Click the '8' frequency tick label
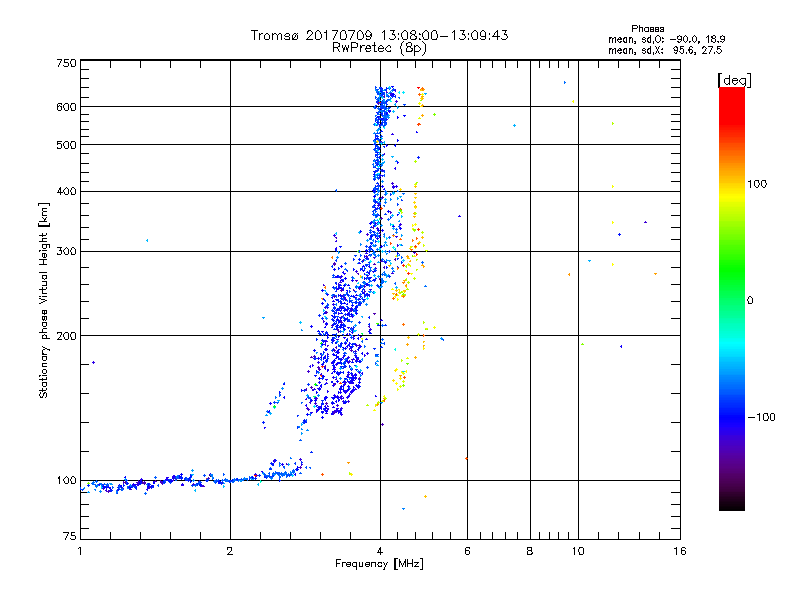800x600 pixels. click(x=530, y=551)
